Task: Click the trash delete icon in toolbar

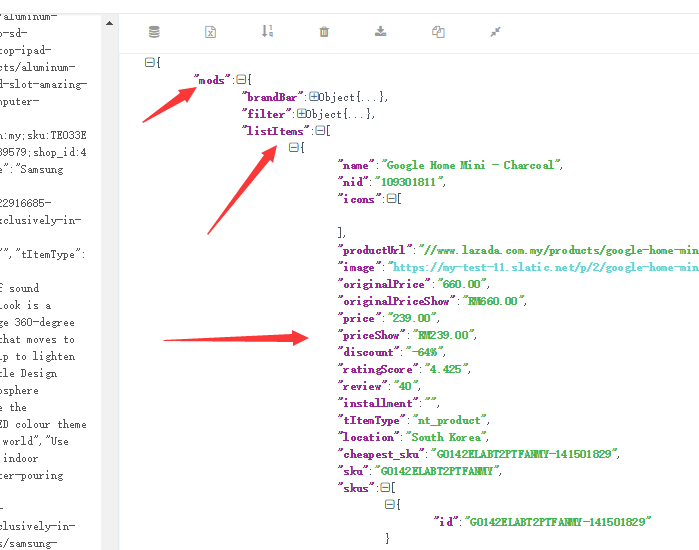Action: pyautogui.click(x=324, y=32)
